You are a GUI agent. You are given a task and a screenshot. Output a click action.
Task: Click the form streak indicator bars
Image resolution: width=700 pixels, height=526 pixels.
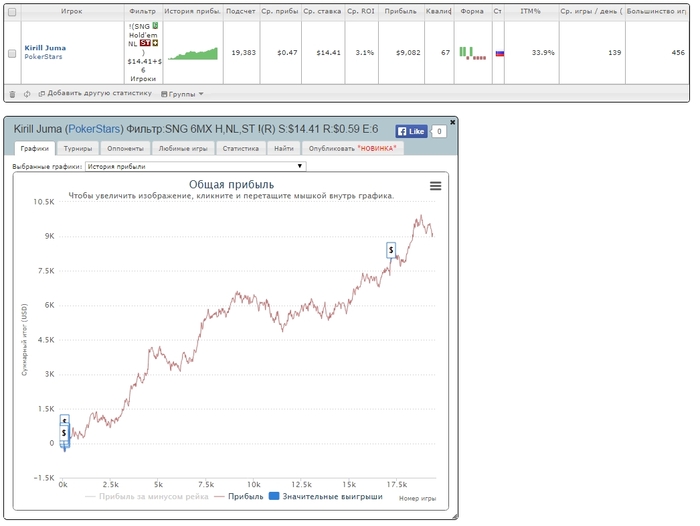point(473,53)
